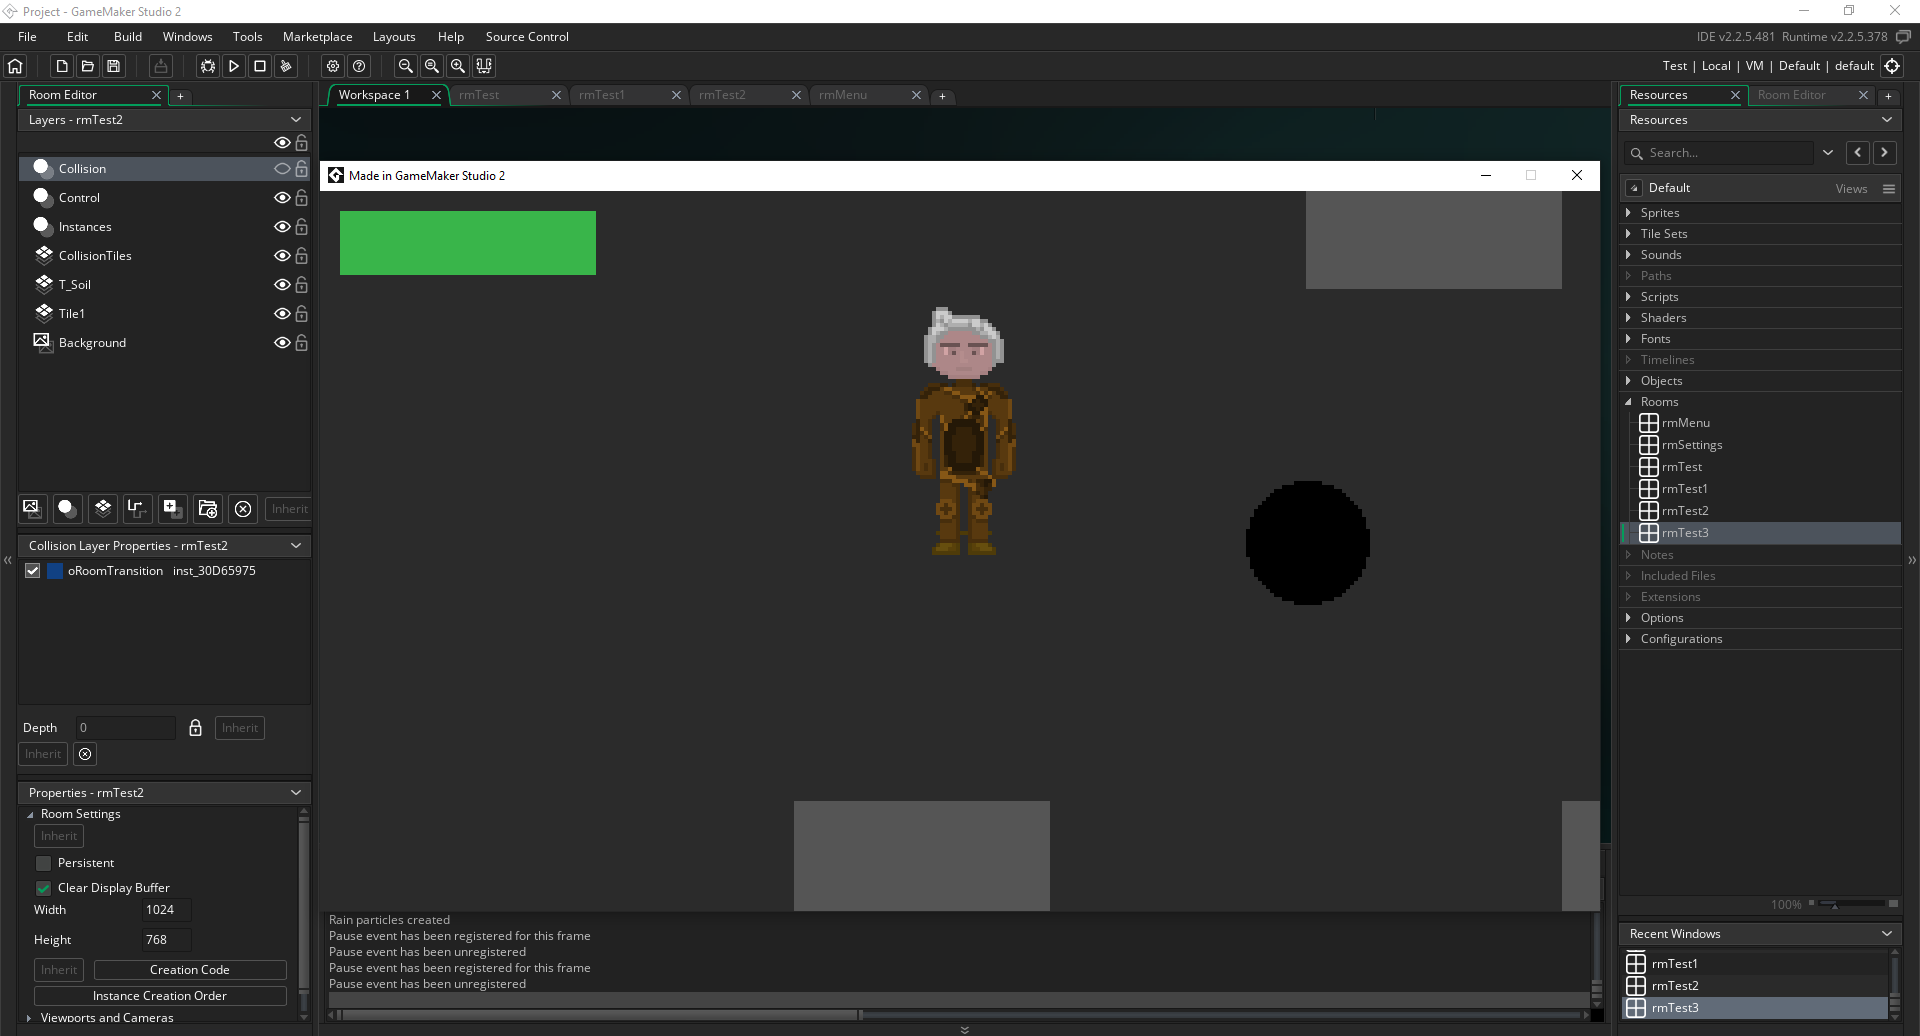Expand the Objects resource folder
Screen dimensions: 1920x1036
pos(1629,381)
